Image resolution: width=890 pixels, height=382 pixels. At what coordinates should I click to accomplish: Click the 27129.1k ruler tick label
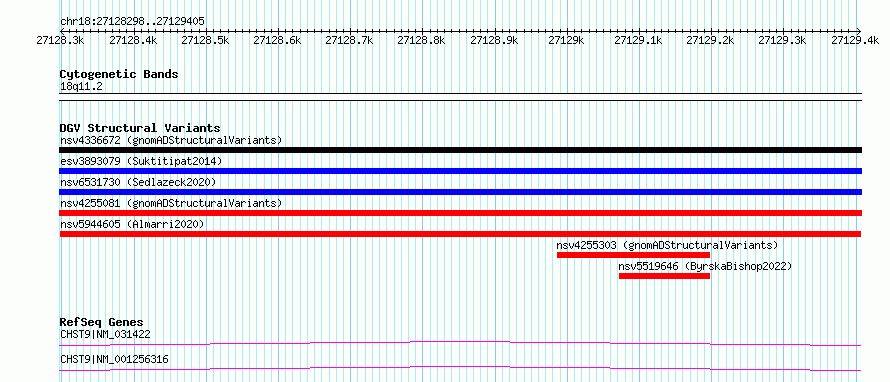(638, 40)
